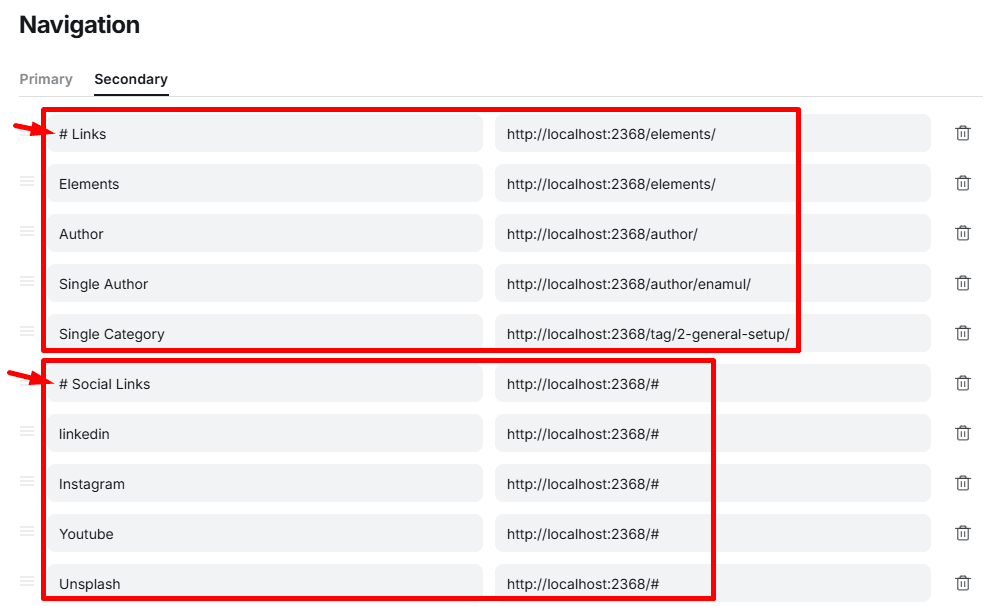
Task: Remove the Single Author navigation item
Action: tap(962, 283)
